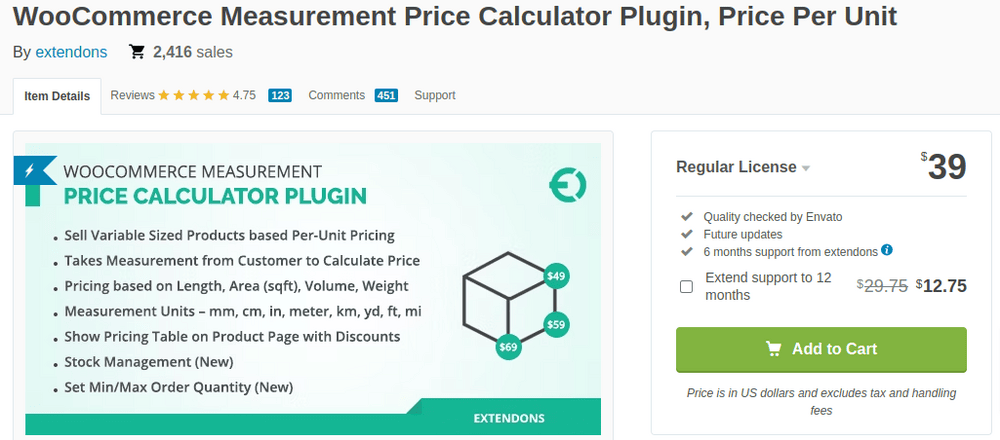
Task: Expand the Regular License dropdown
Action: point(805,168)
